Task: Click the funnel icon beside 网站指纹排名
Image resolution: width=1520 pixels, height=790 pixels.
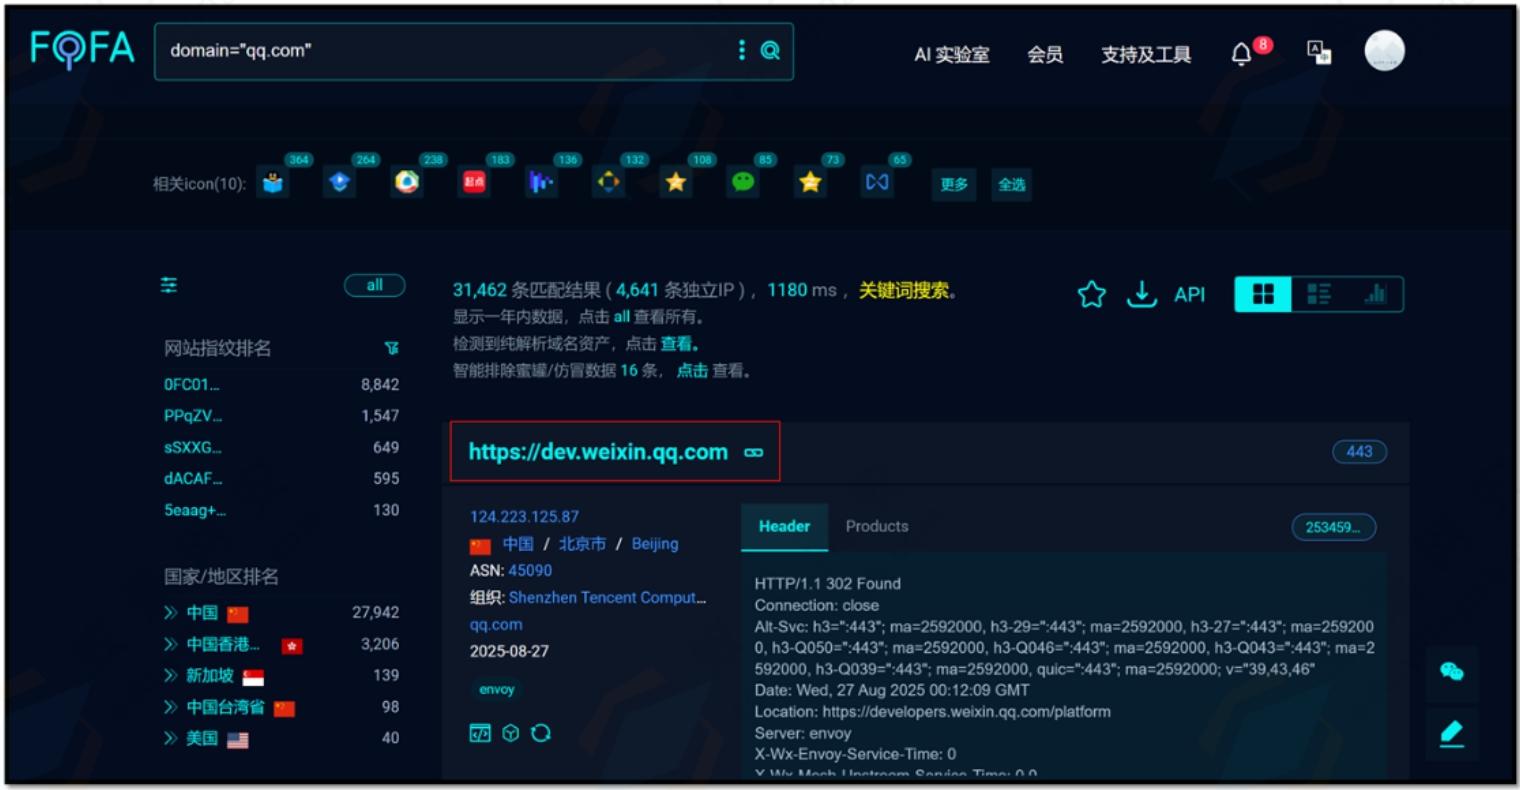Action: pyautogui.click(x=392, y=348)
